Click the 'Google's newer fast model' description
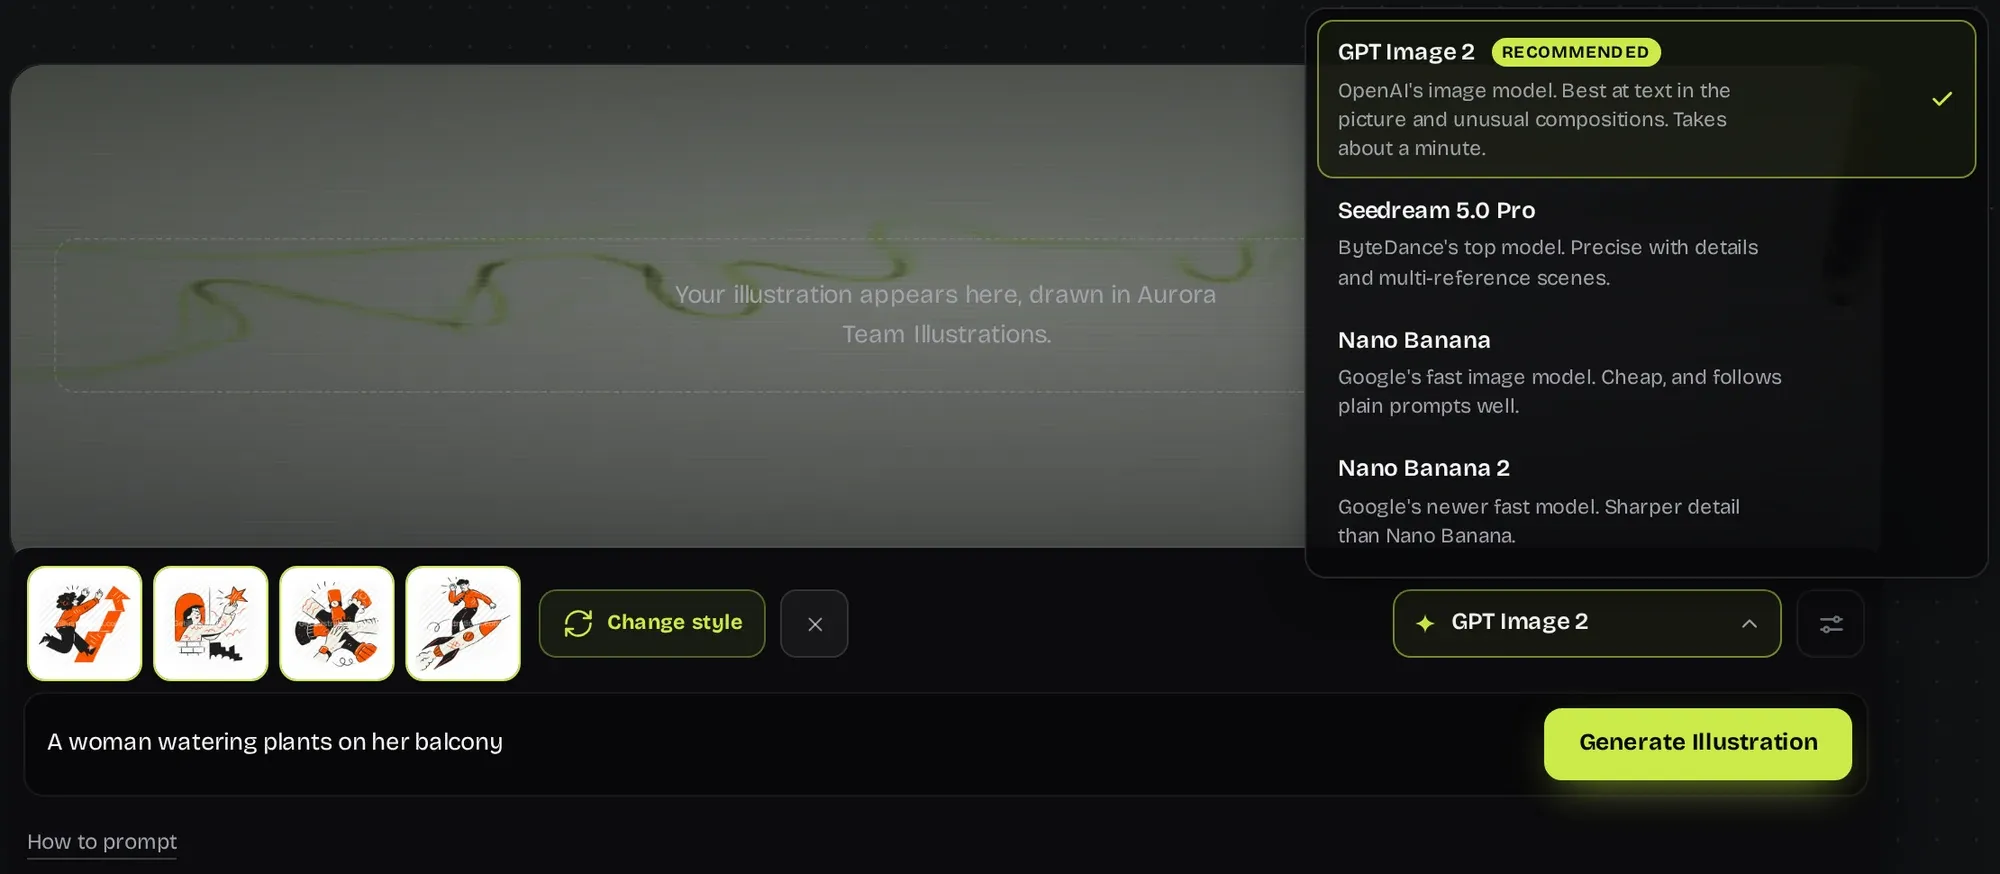2000x874 pixels. click(1539, 521)
